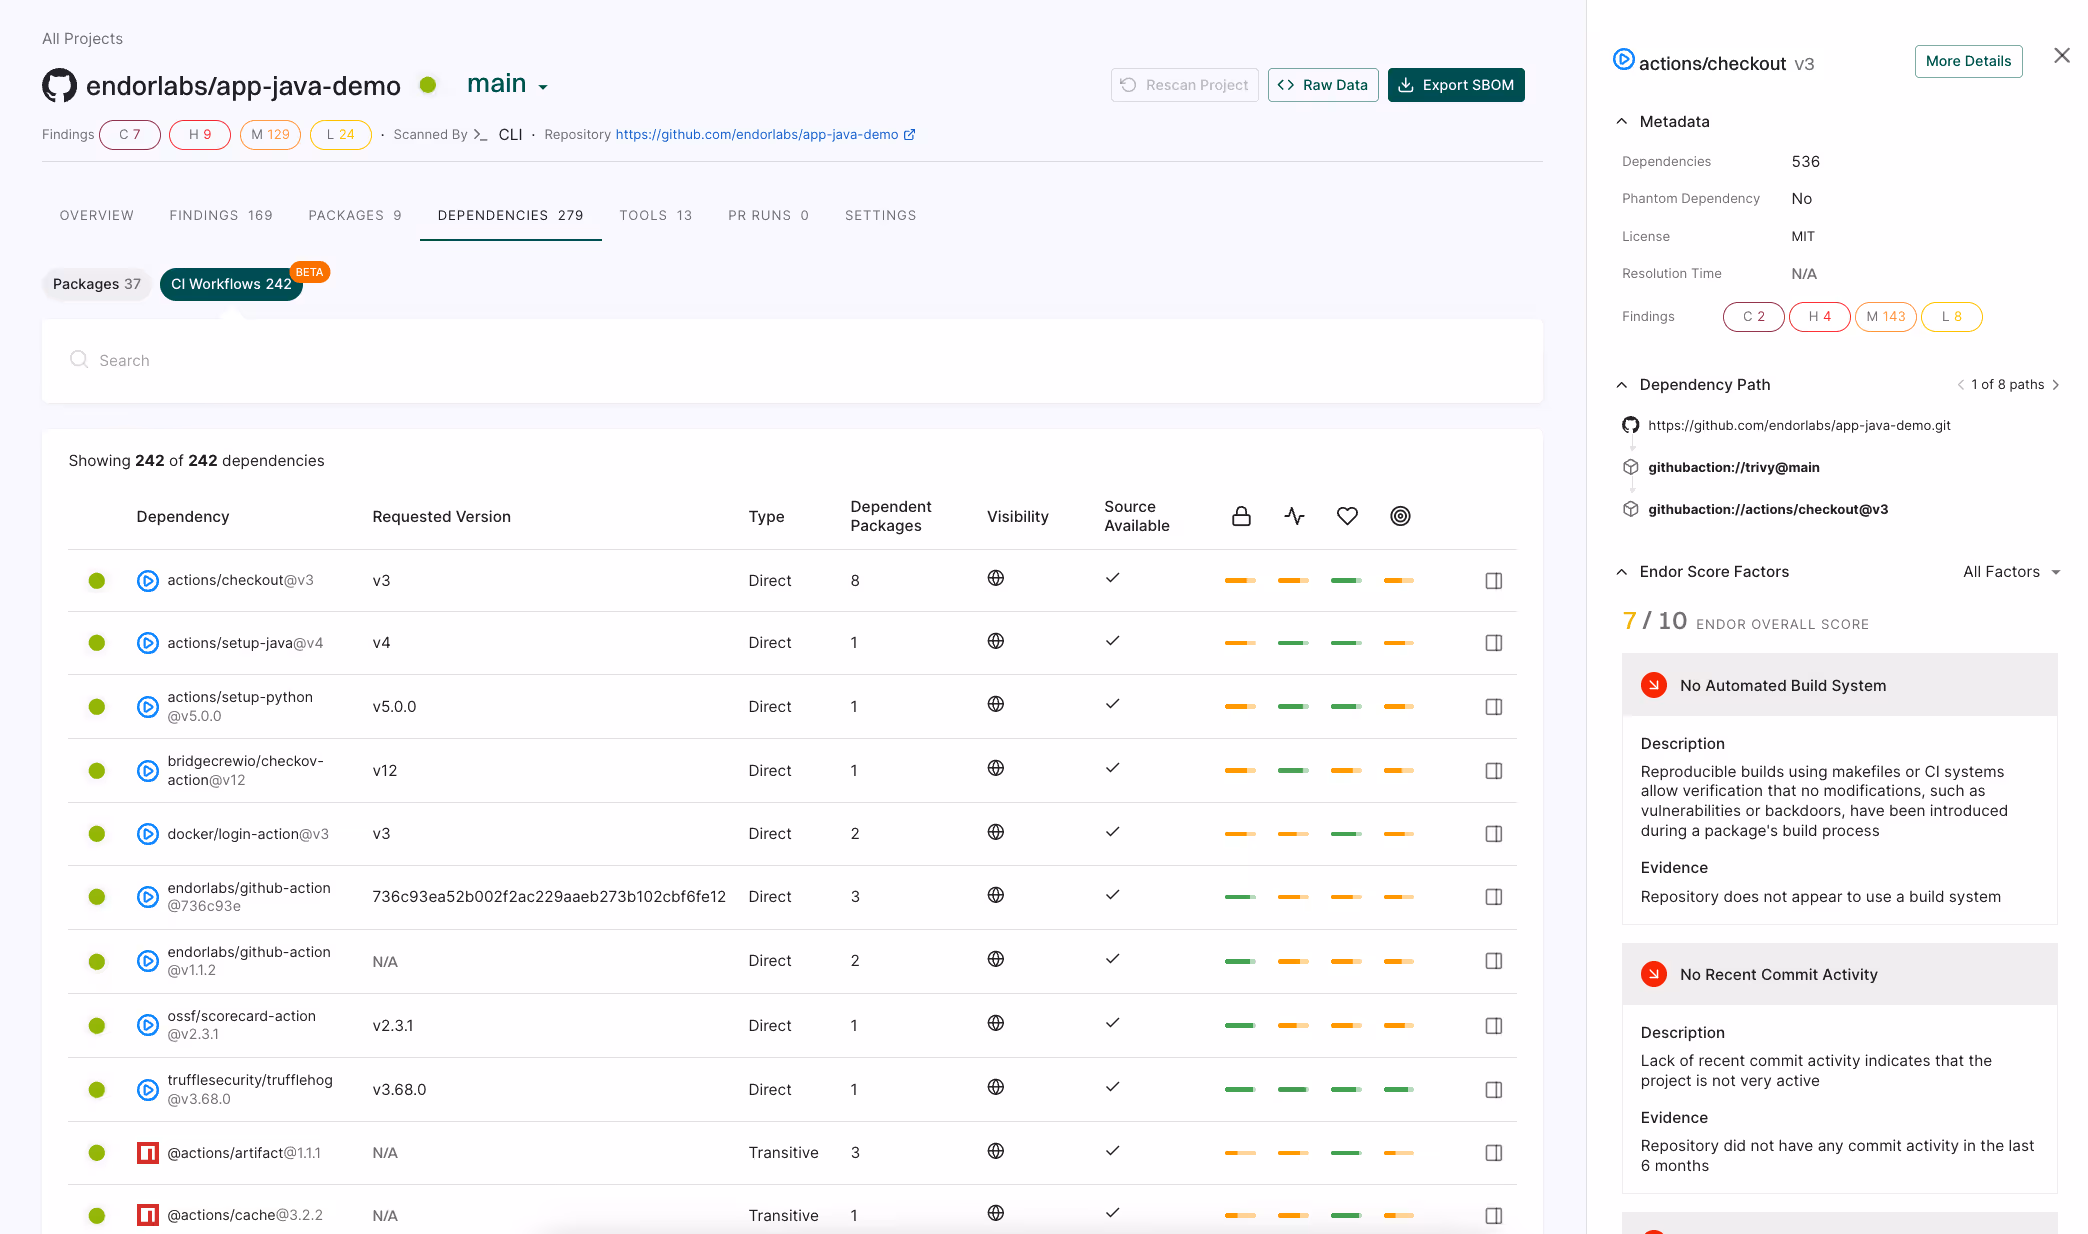Go to next dependency path
Image resolution: width=2088 pixels, height=1234 pixels.
(x=2056, y=385)
